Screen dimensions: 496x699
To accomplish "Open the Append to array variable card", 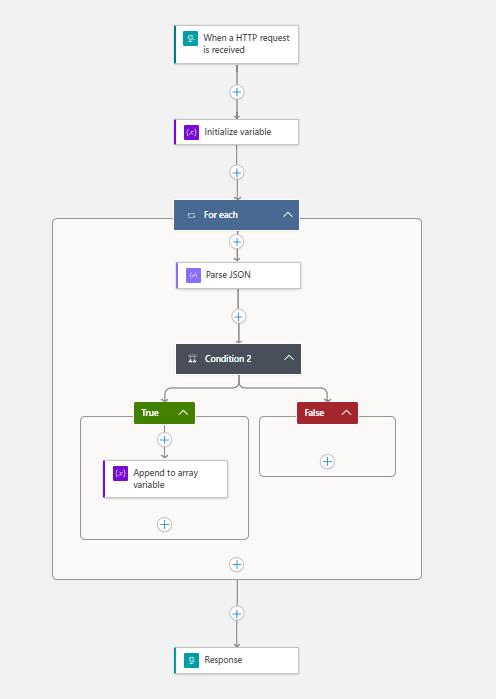I will [165, 479].
